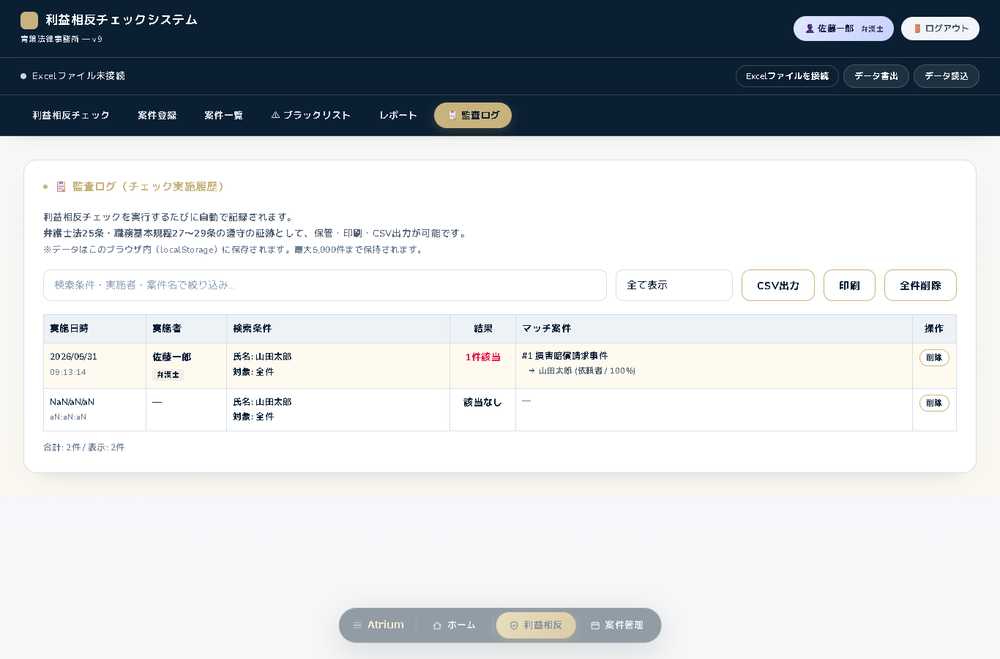This screenshot has height=659, width=1000.
Task: Click the 監査ログ（チェック実施履歴） heading
Action: [x=148, y=187]
